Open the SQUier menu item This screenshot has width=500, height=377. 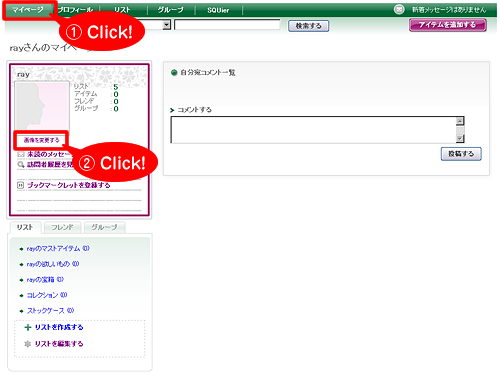[218, 10]
